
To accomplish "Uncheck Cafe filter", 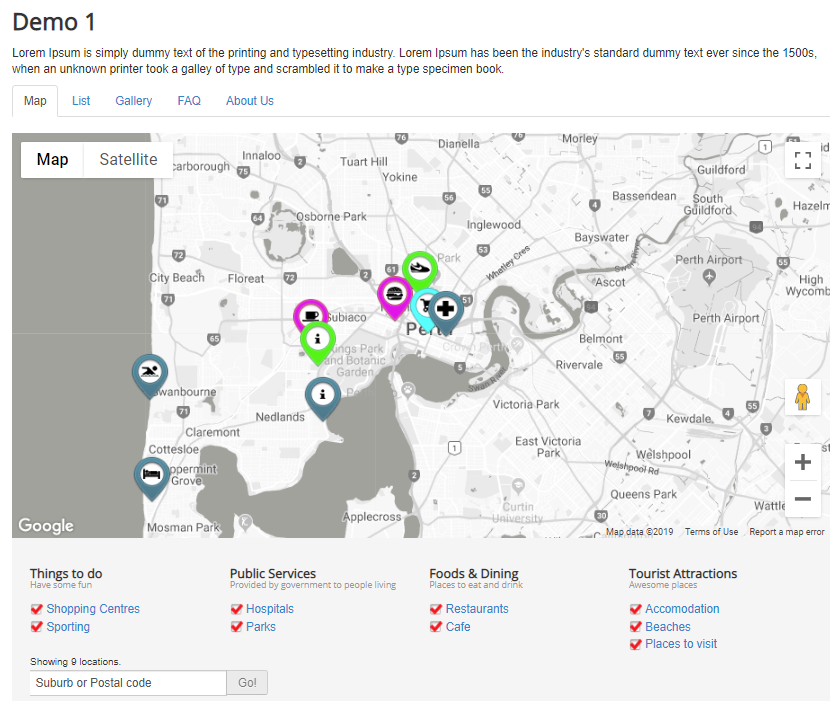I will point(436,627).
